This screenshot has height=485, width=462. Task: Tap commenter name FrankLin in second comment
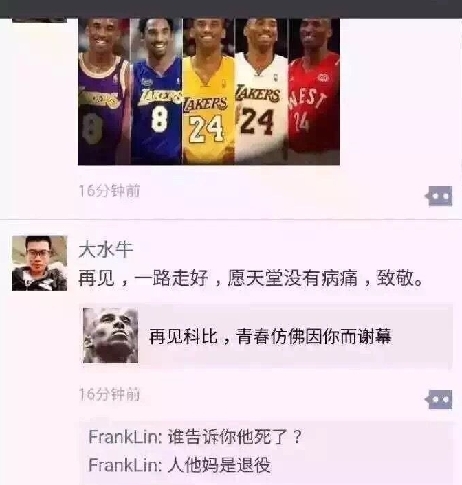[125, 465]
